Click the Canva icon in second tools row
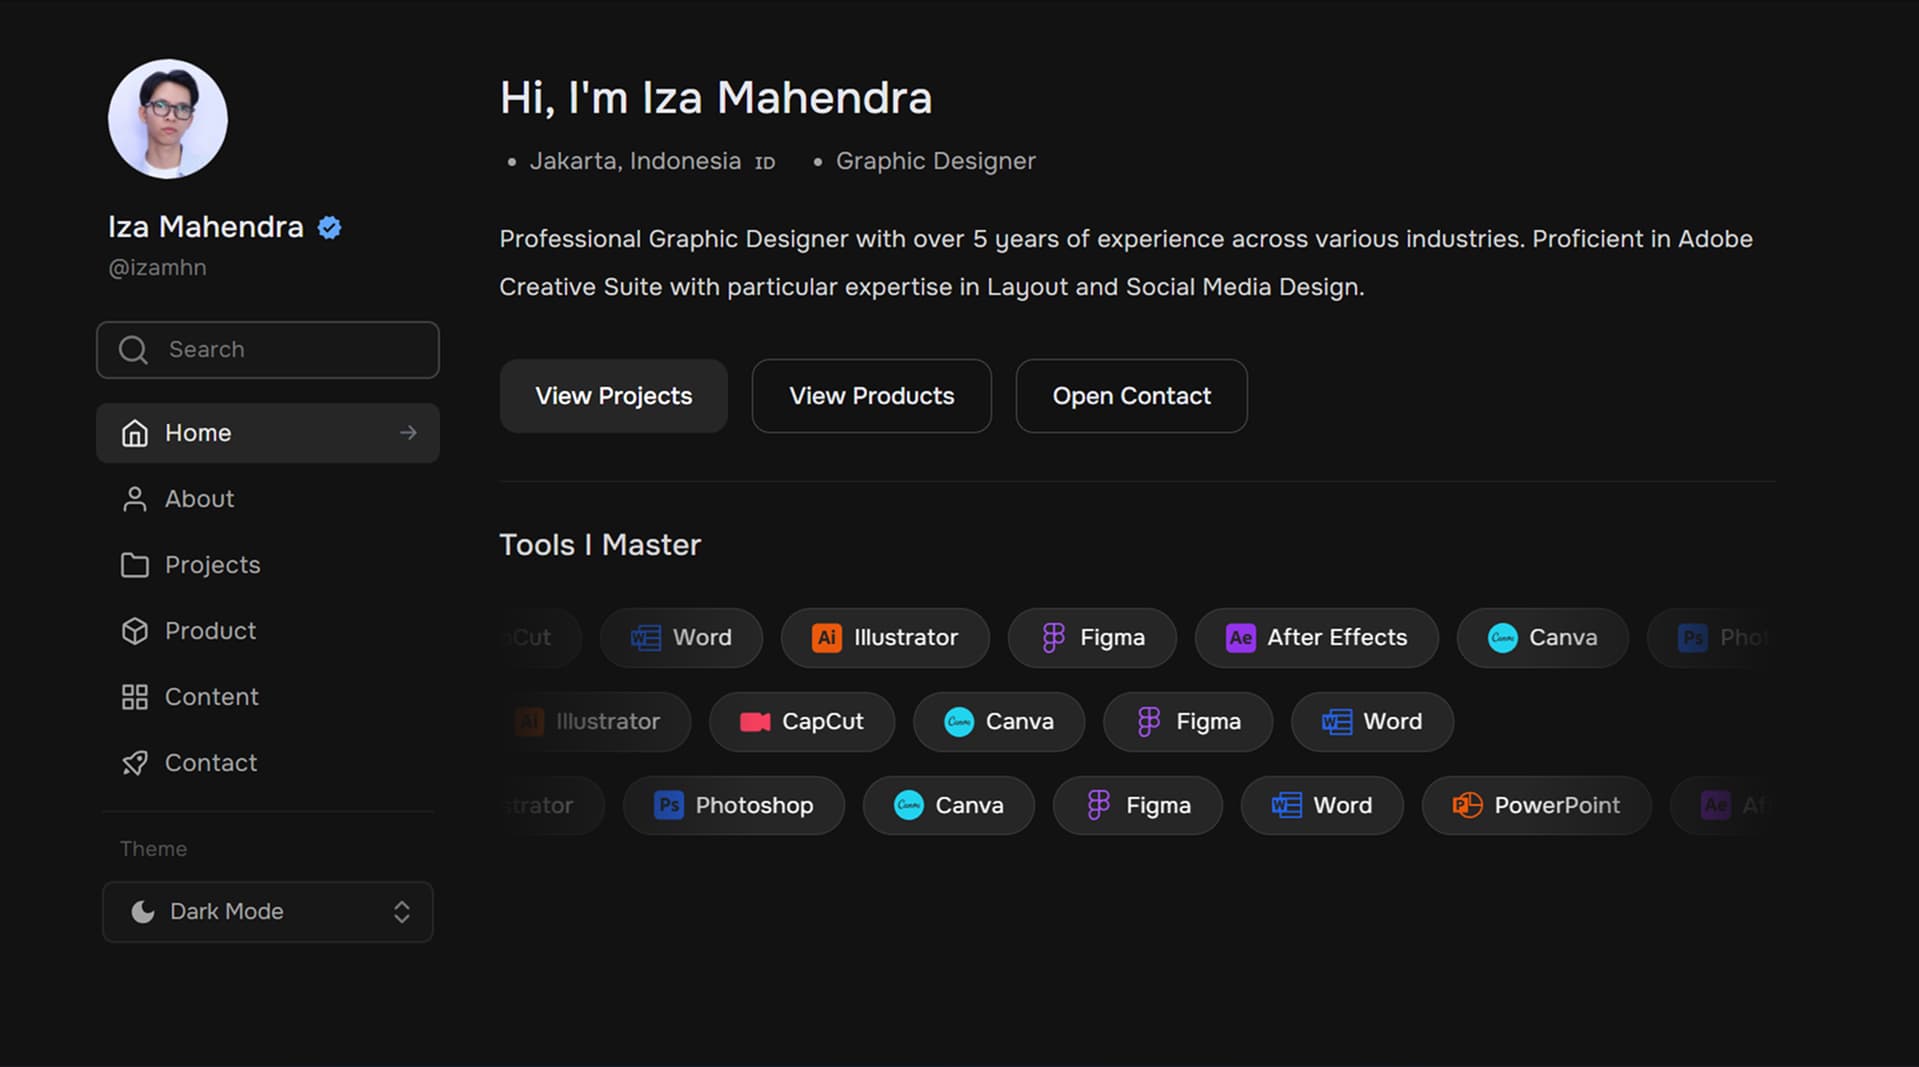Image resolution: width=1919 pixels, height=1067 pixels. 959,722
